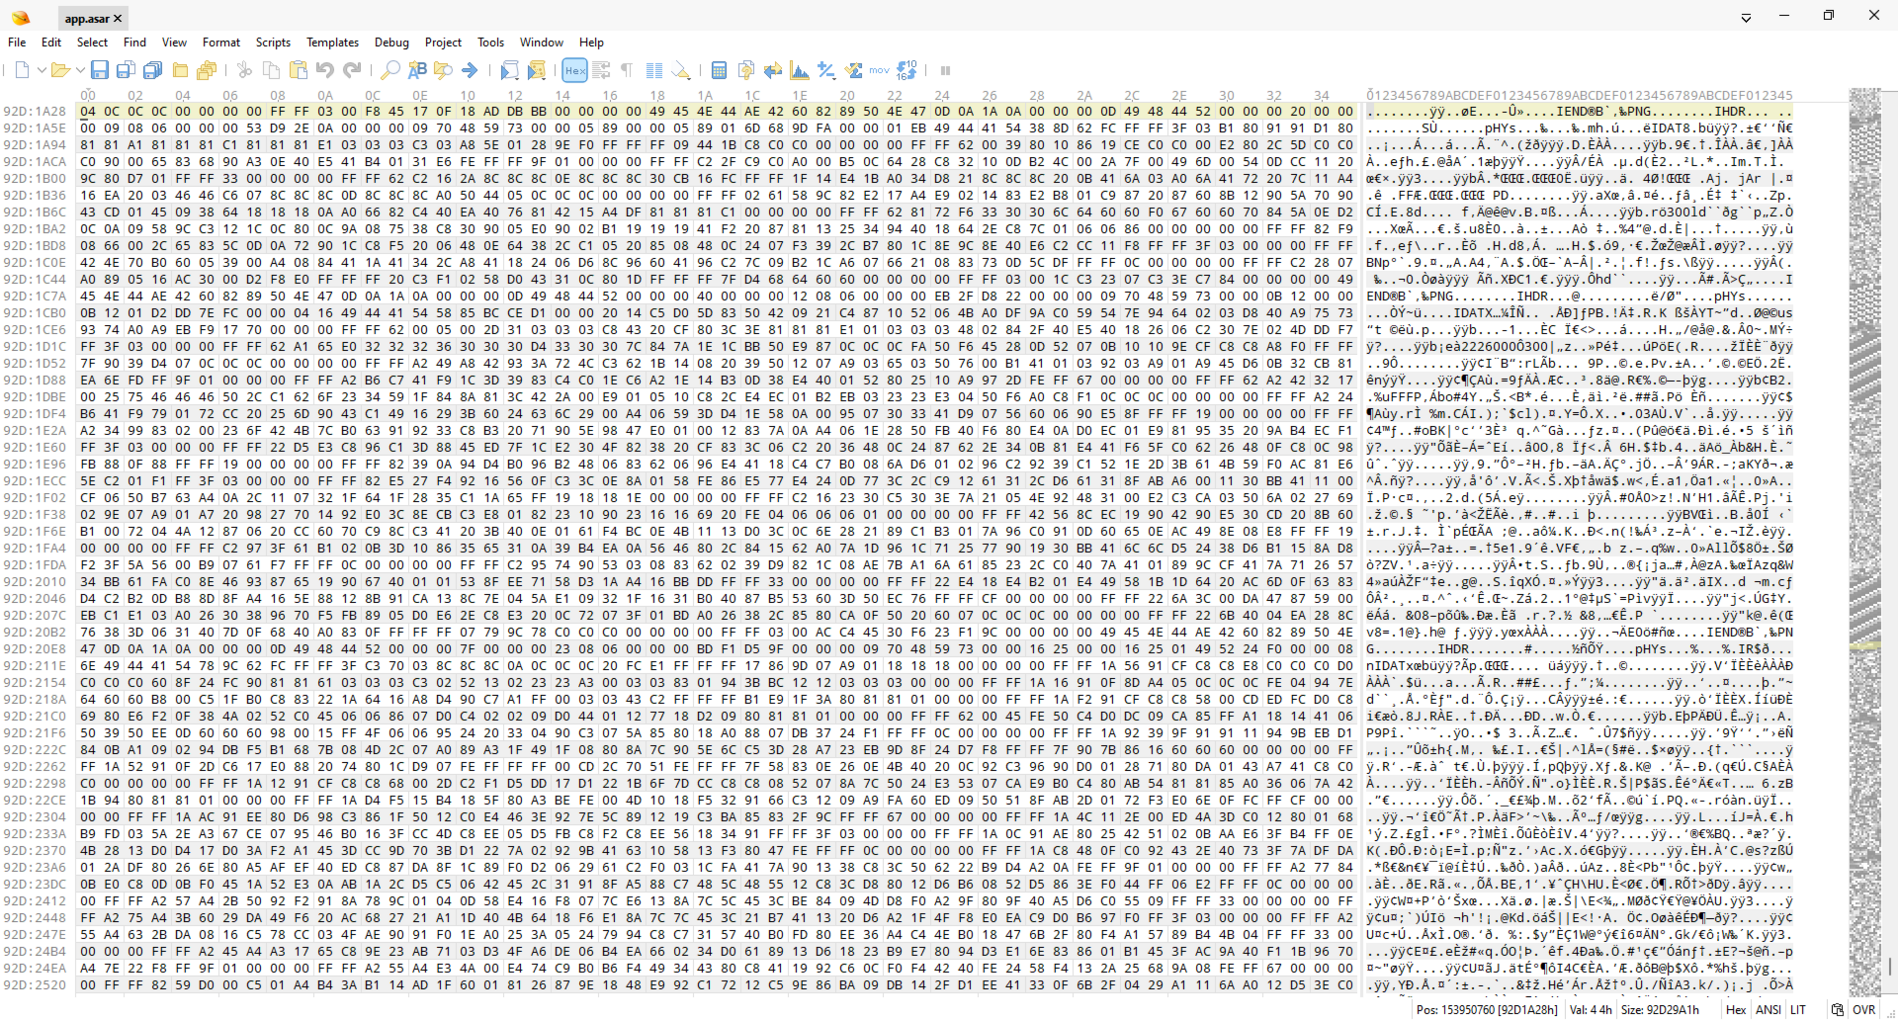
Task: Click the Copy icon
Action: pyautogui.click(x=271, y=70)
